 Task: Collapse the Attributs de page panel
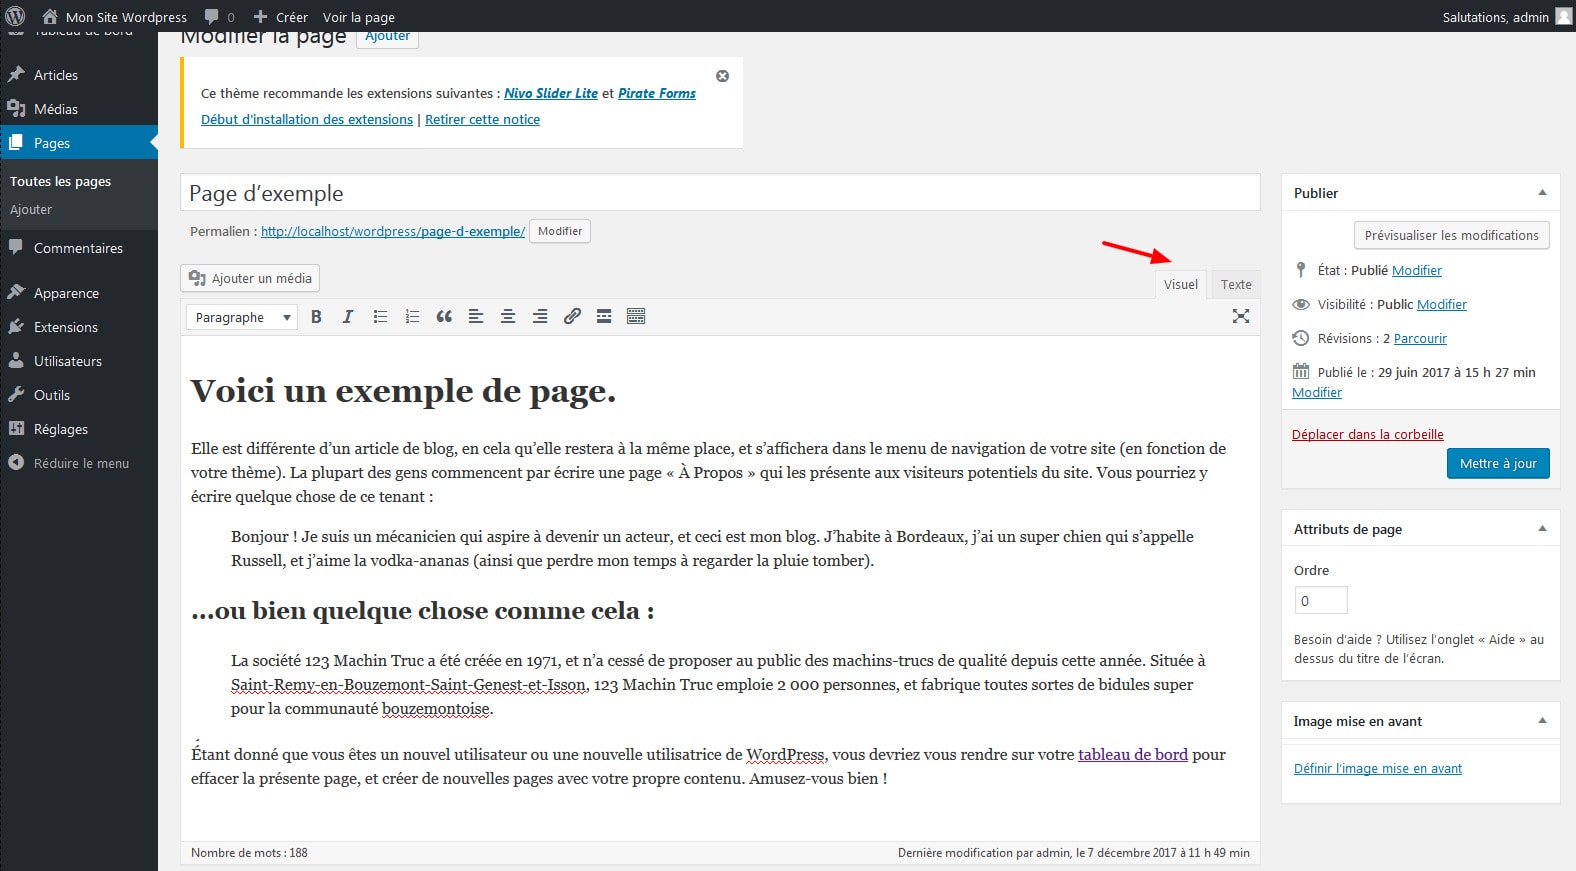pos(1542,529)
